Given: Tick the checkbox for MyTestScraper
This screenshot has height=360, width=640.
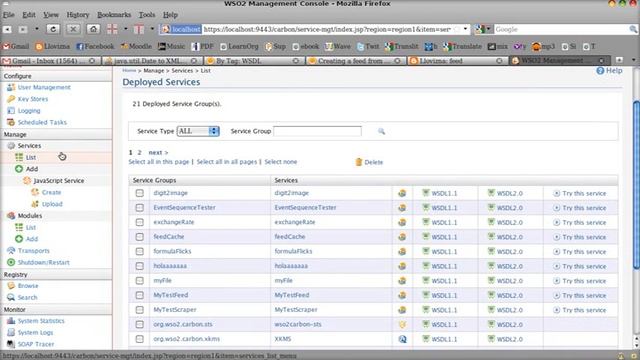Looking at the screenshot, I should click(140, 310).
